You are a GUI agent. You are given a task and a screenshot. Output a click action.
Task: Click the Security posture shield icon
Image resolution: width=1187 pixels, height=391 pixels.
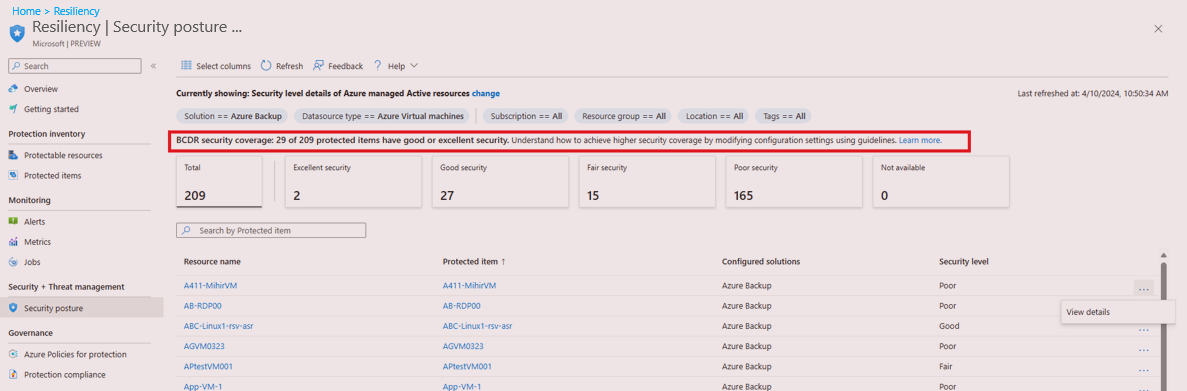14,308
